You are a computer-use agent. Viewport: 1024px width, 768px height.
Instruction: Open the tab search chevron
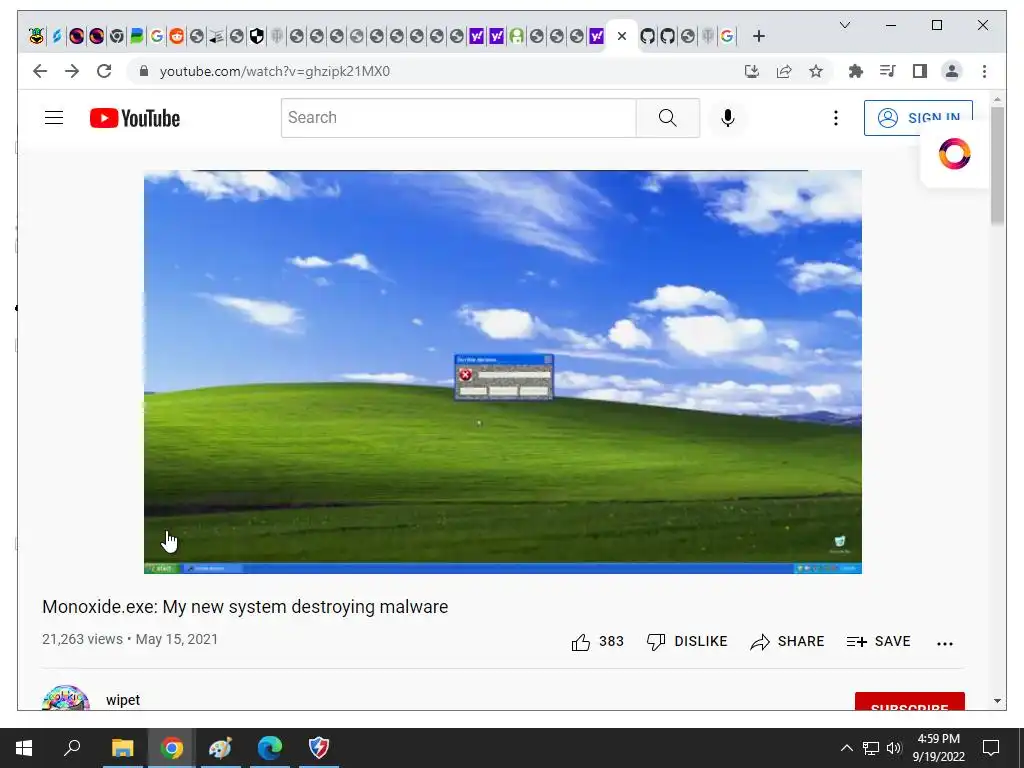(844, 25)
